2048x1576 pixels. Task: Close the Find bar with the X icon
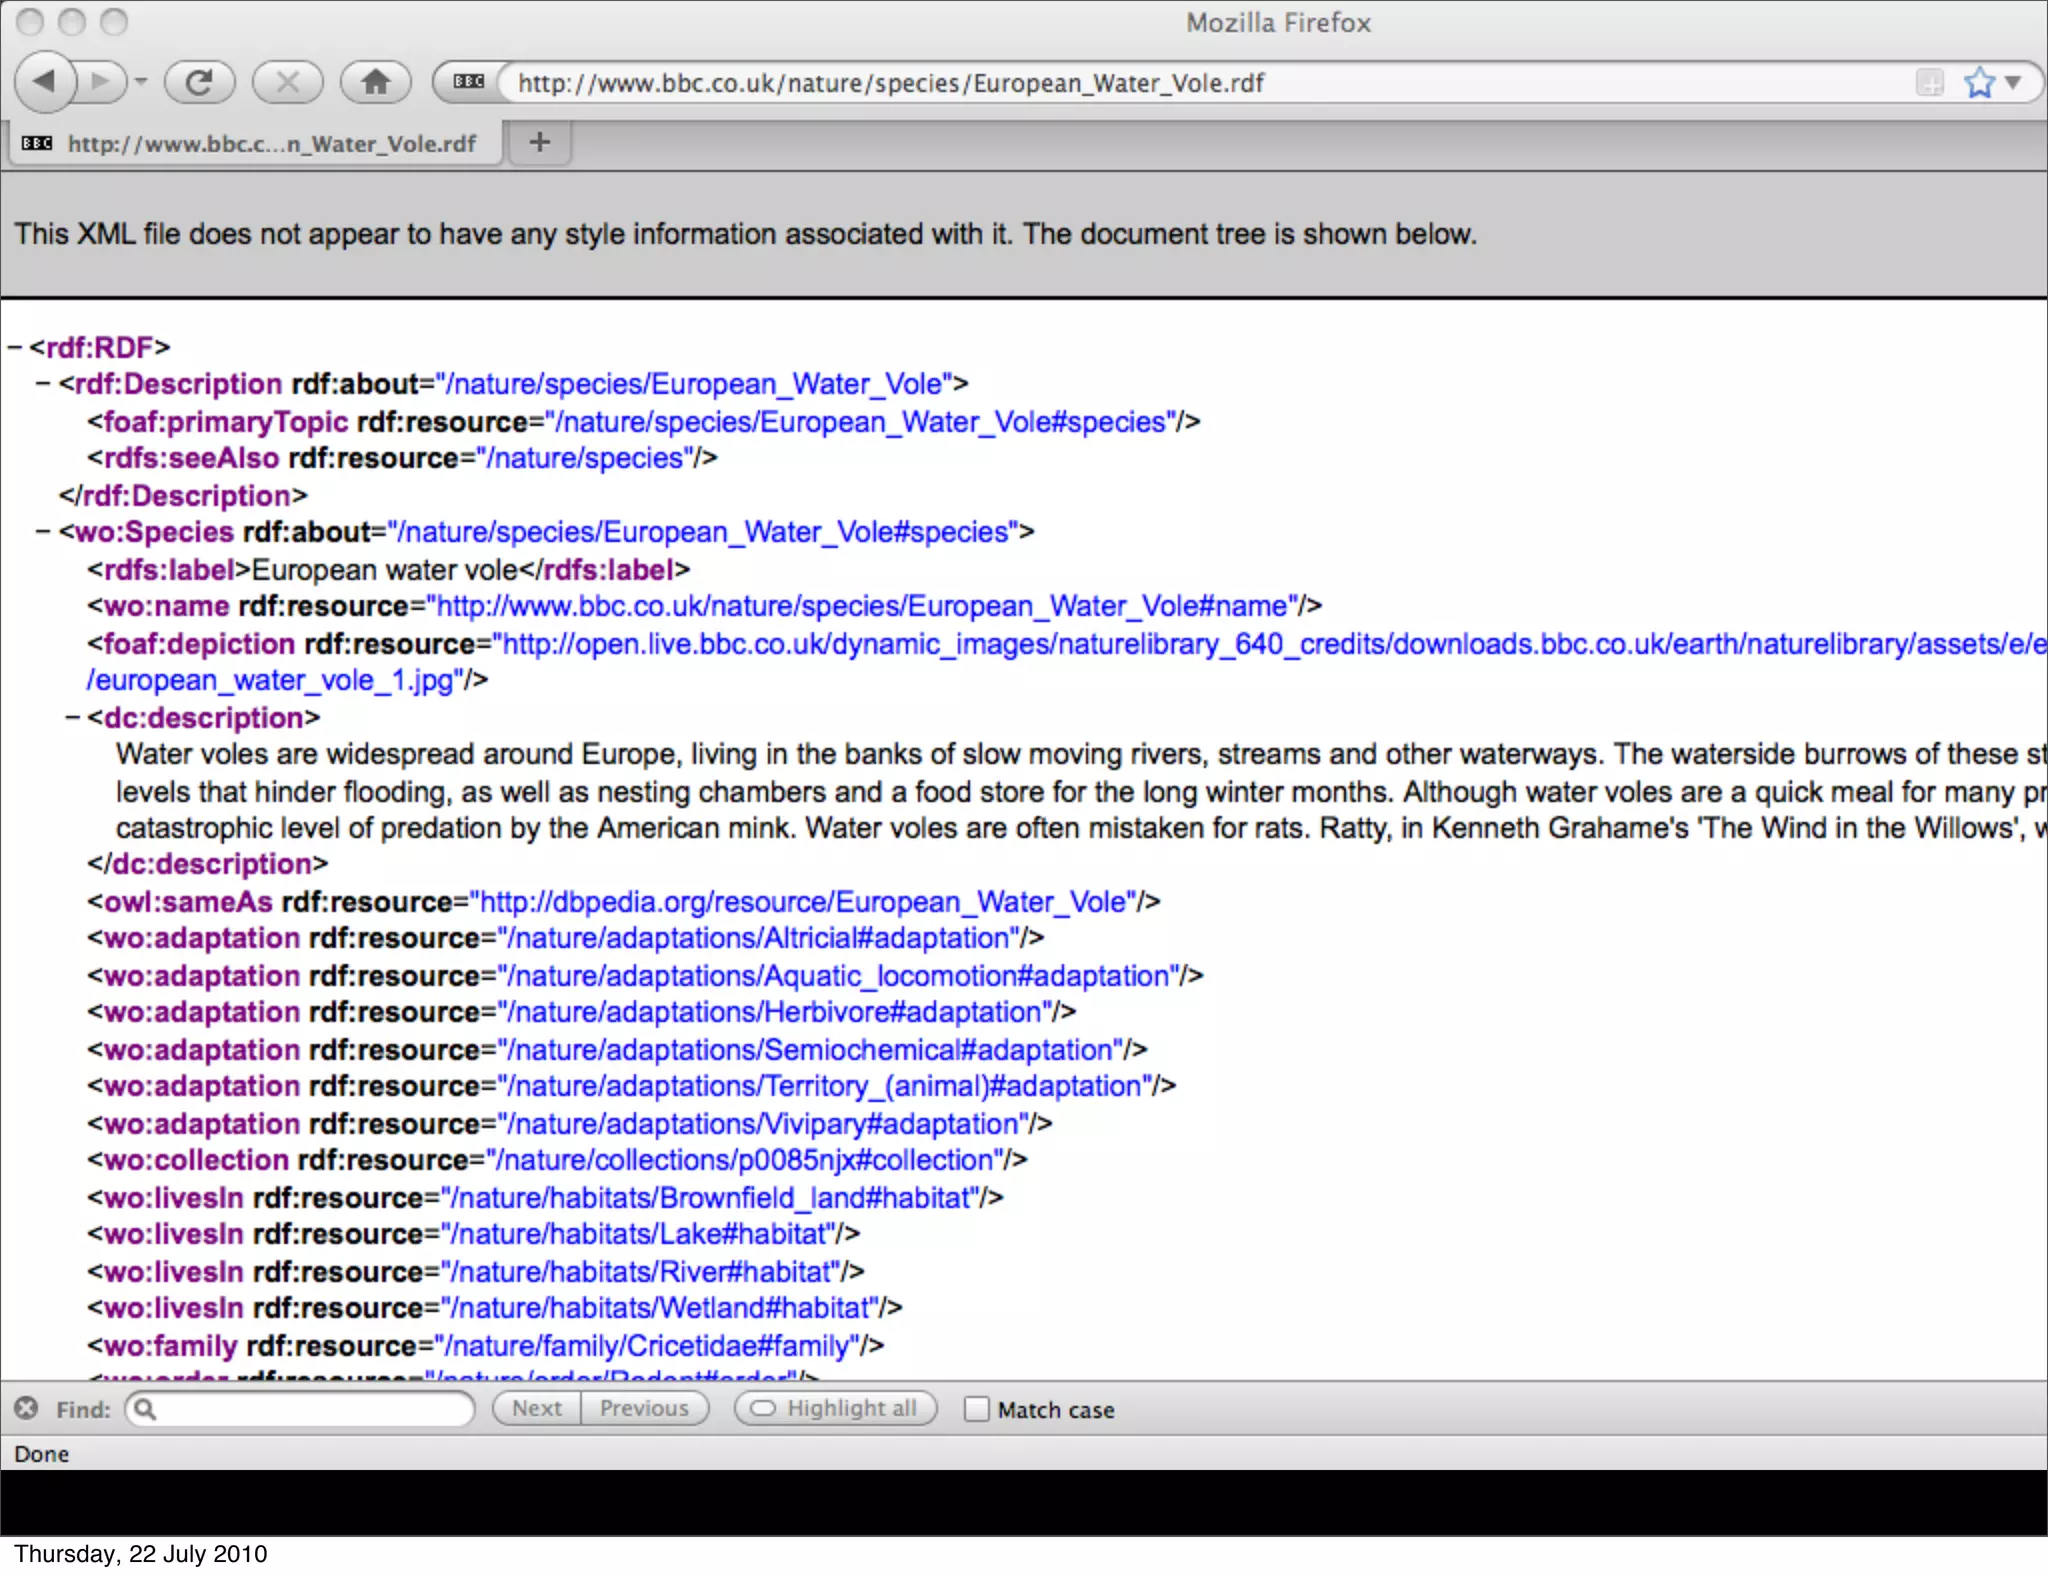click(26, 1408)
